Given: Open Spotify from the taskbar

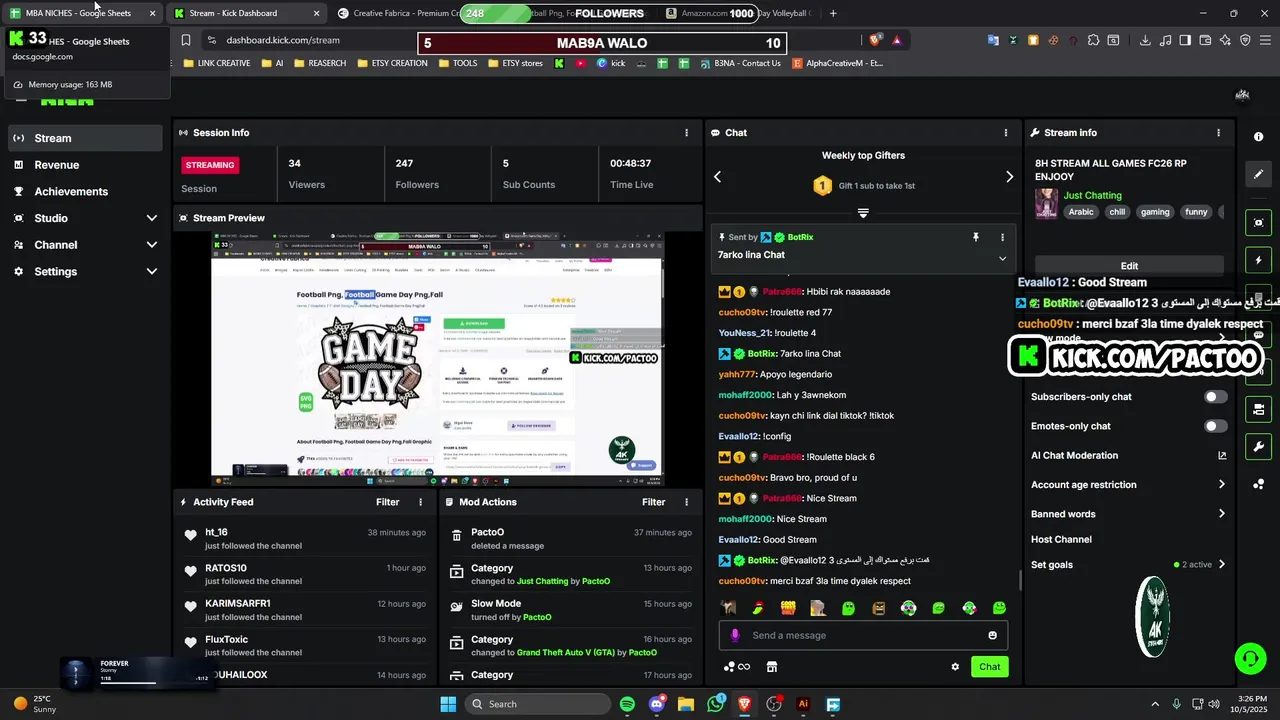Looking at the screenshot, I should (627, 704).
